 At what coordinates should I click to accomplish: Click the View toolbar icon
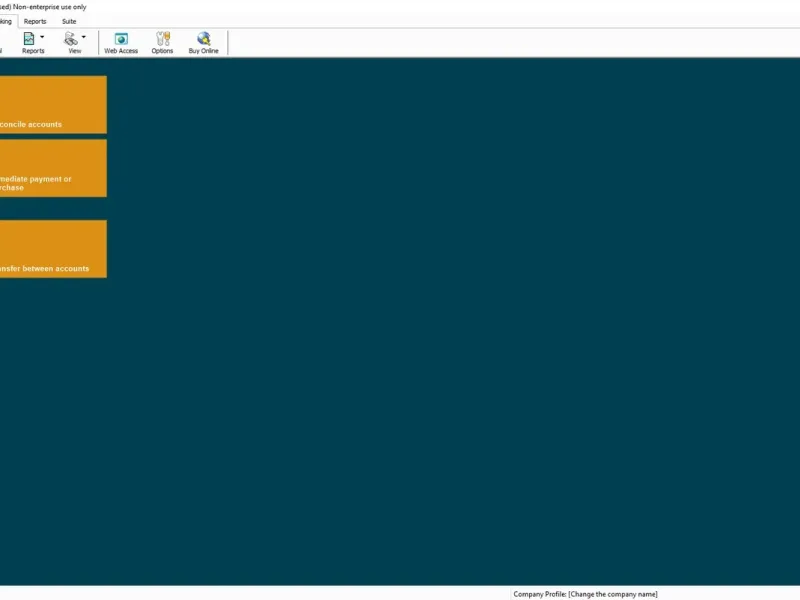[70, 43]
